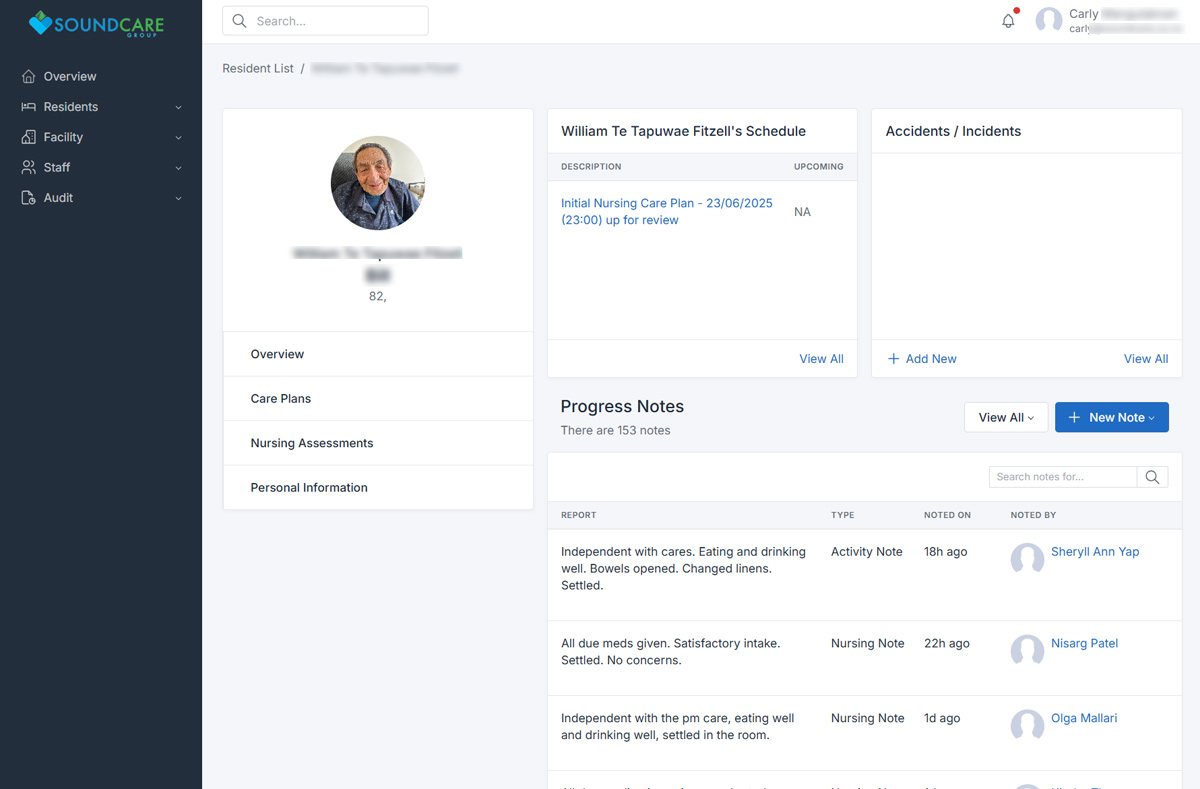
Task: Open the New Note dropdown button
Action: [x=1111, y=418]
